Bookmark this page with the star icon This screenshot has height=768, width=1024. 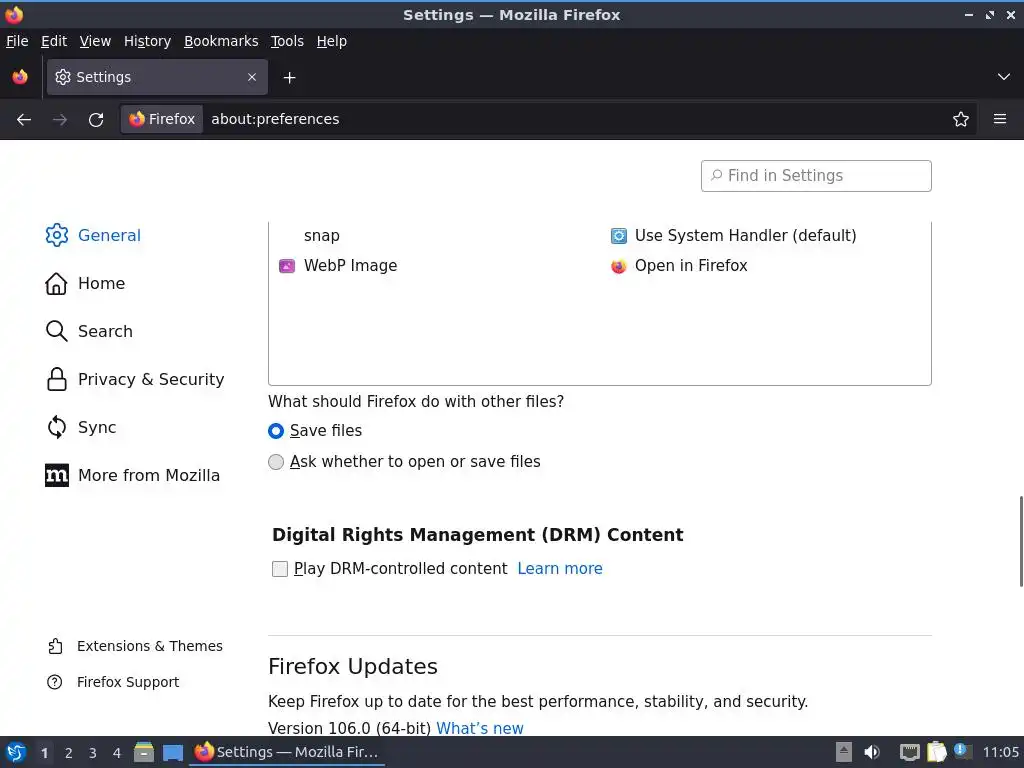click(x=961, y=119)
